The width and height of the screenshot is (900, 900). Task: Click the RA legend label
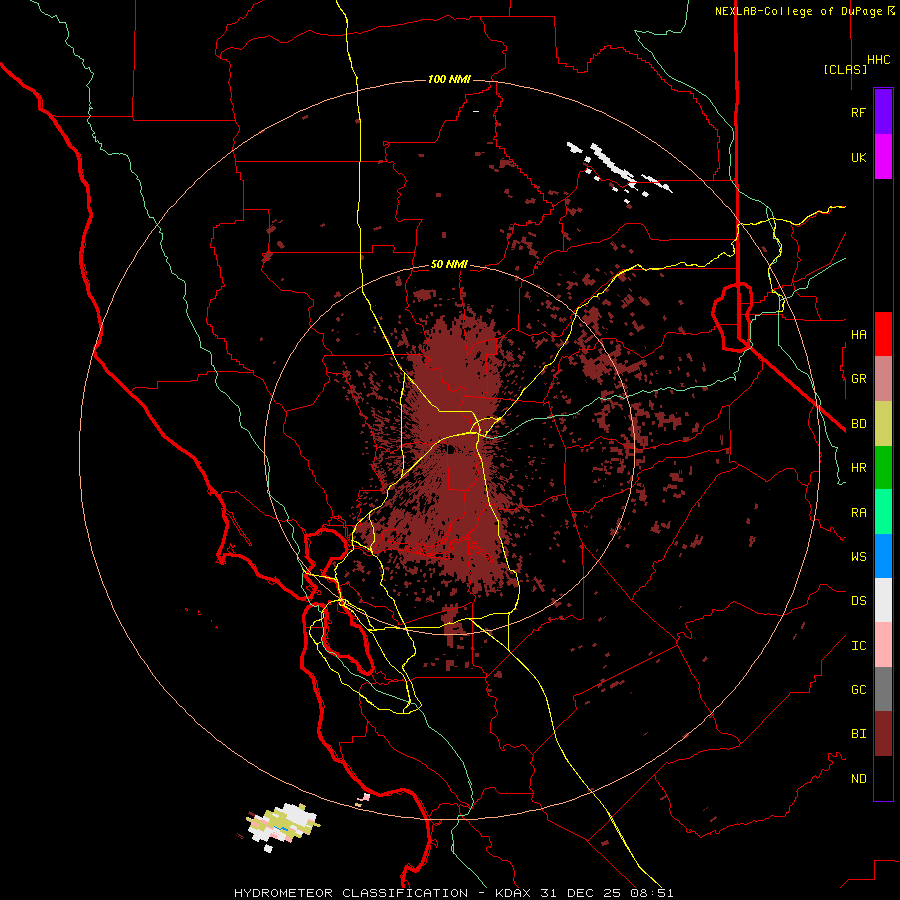[858, 513]
